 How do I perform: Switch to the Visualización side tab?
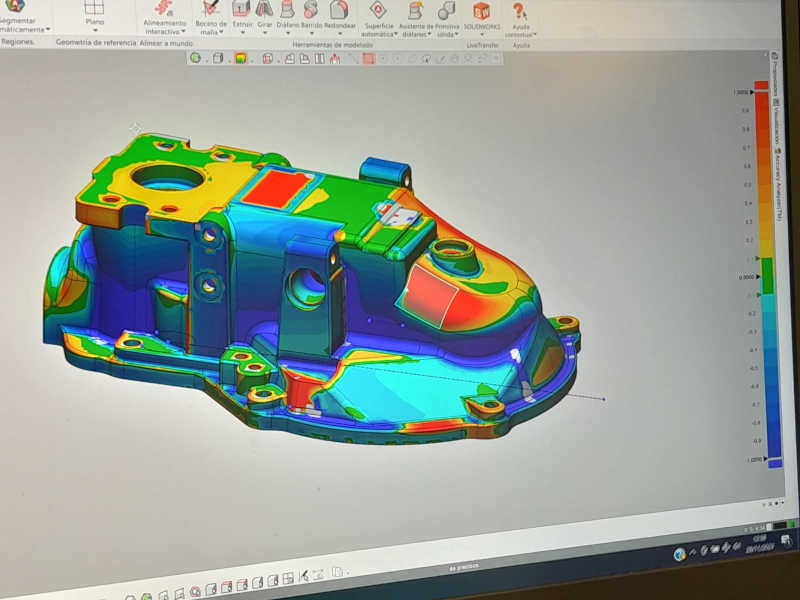coord(775,118)
